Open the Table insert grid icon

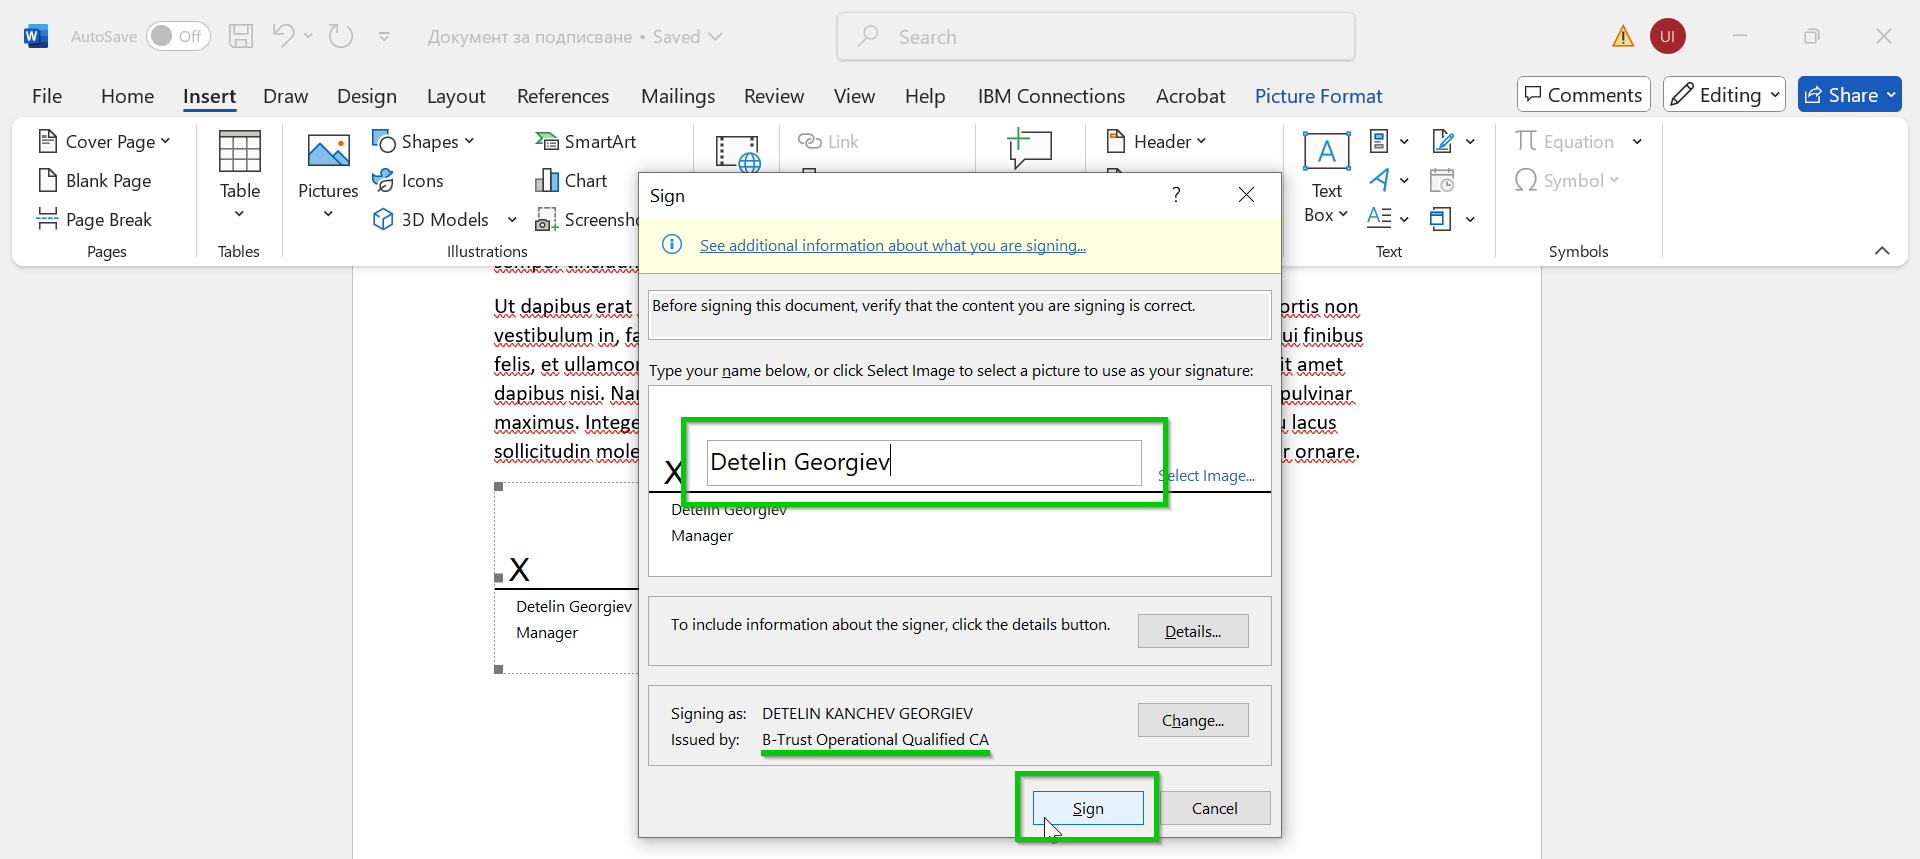240,152
